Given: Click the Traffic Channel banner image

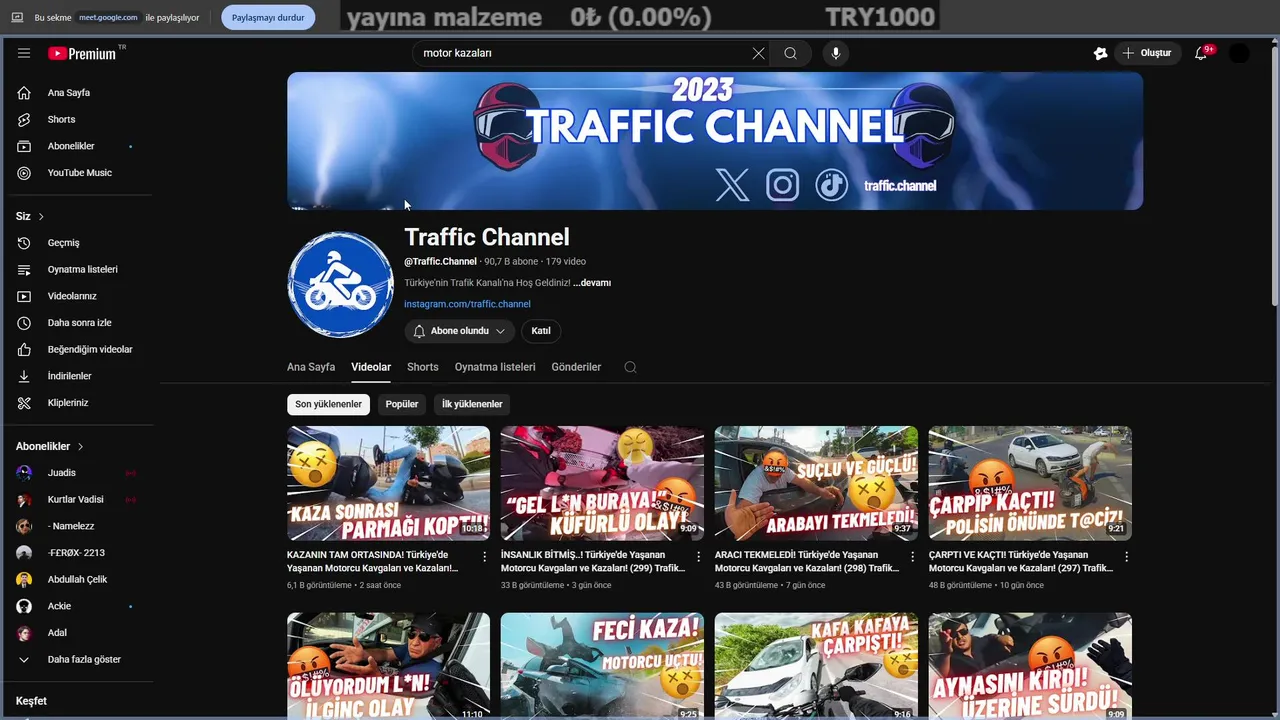Looking at the screenshot, I should (715, 141).
